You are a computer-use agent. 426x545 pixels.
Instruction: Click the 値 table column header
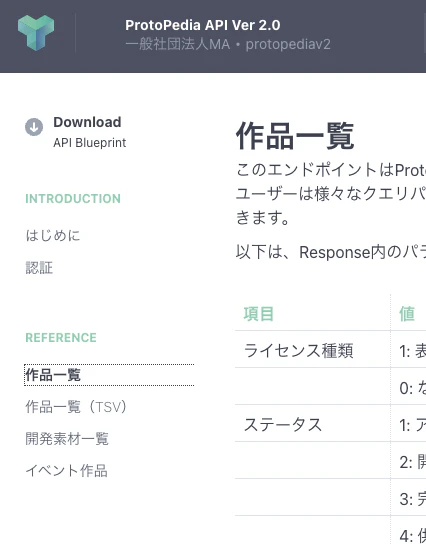[407, 314]
